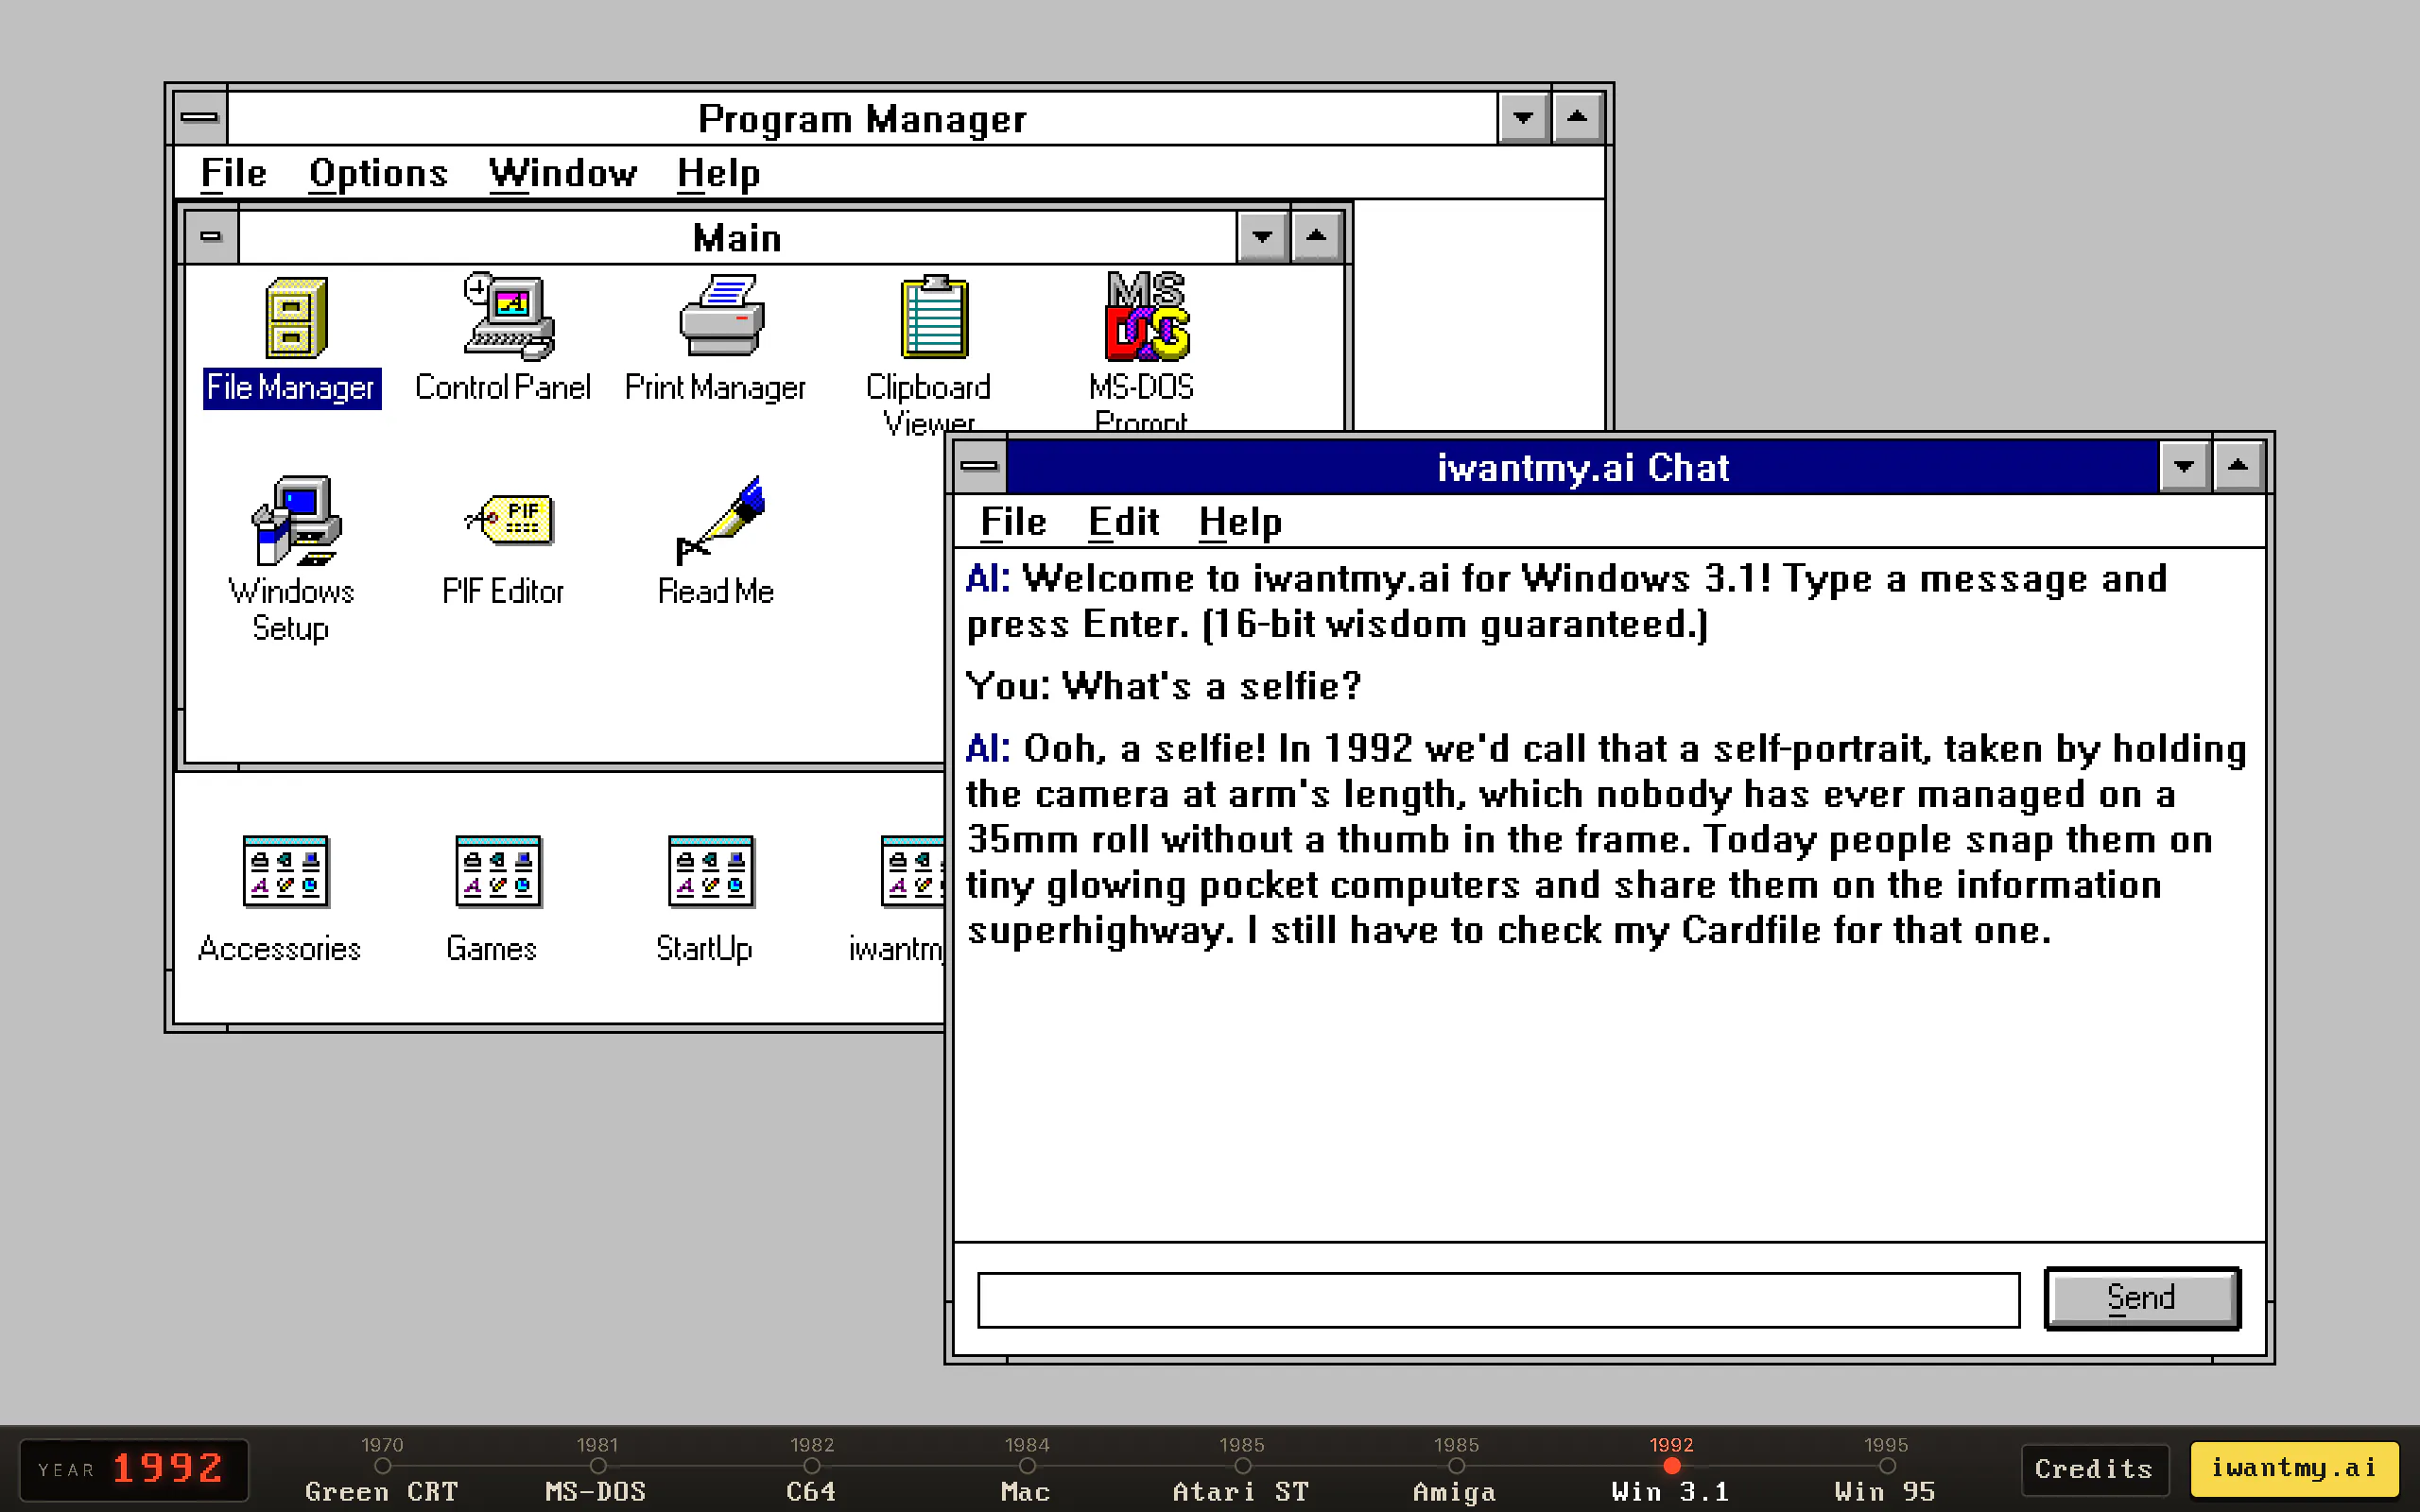Minimize the Program Manager window

[x=1523, y=118]
